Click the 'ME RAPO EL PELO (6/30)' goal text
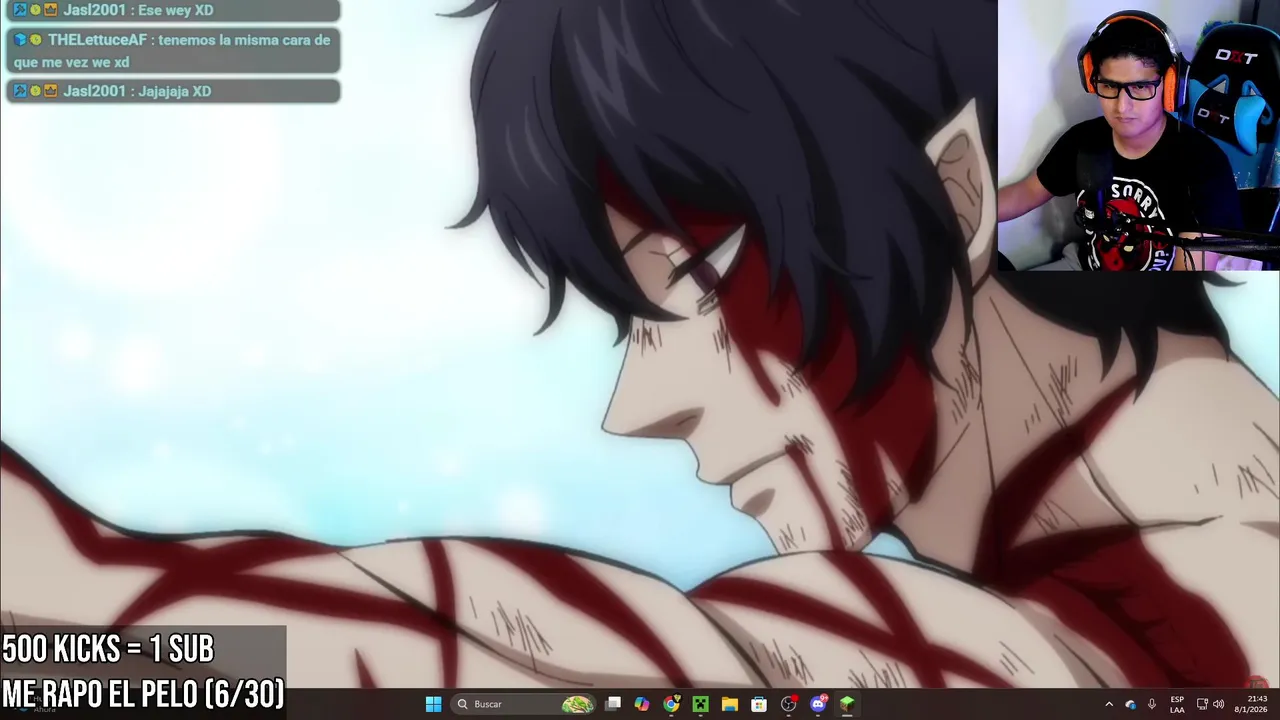 (x=143, y=693)
